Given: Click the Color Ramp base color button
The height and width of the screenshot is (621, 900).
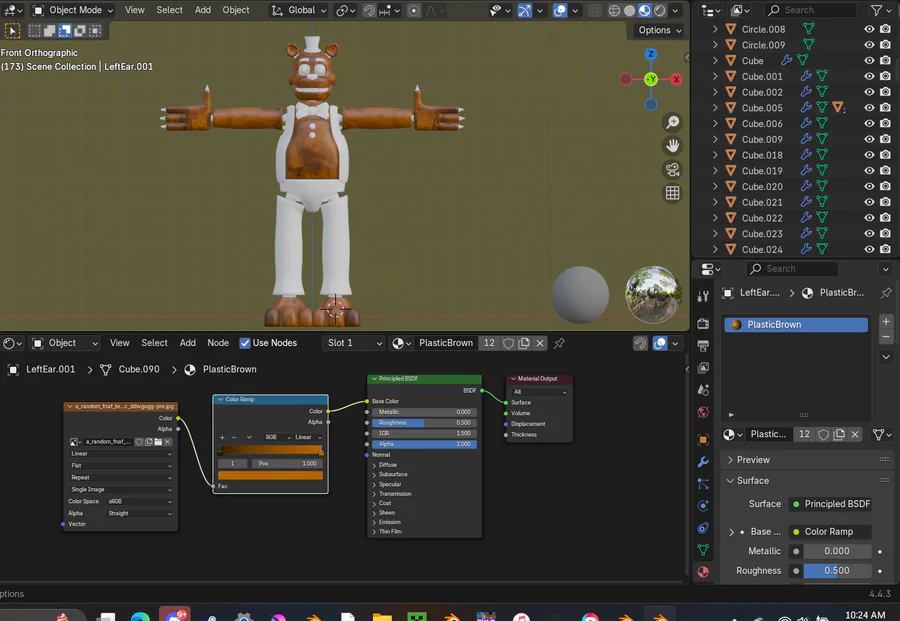Looking at the screenshot, I should coord(830,531).
